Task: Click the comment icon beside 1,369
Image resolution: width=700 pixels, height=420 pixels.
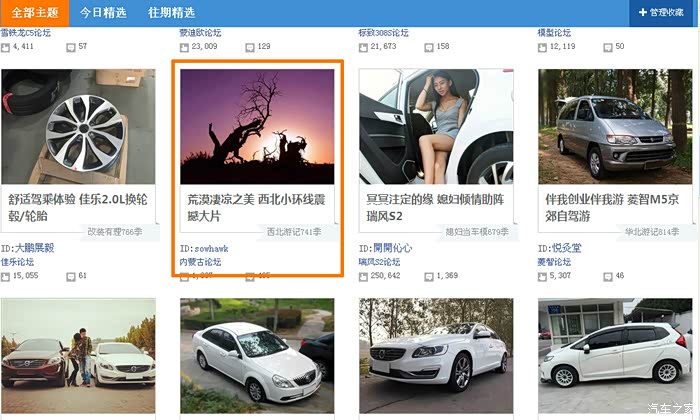Action: (429, 277)
